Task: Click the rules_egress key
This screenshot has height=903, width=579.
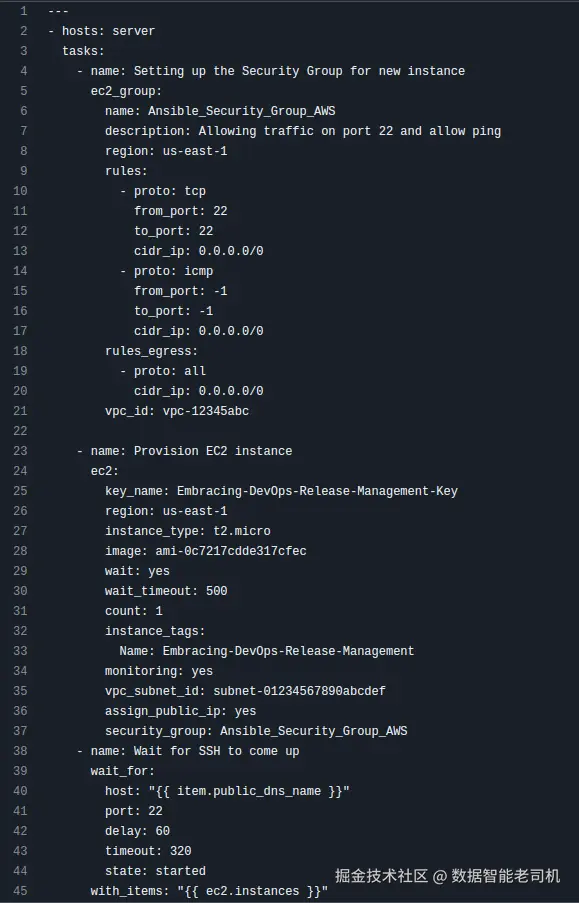Action: pos(151,351)
